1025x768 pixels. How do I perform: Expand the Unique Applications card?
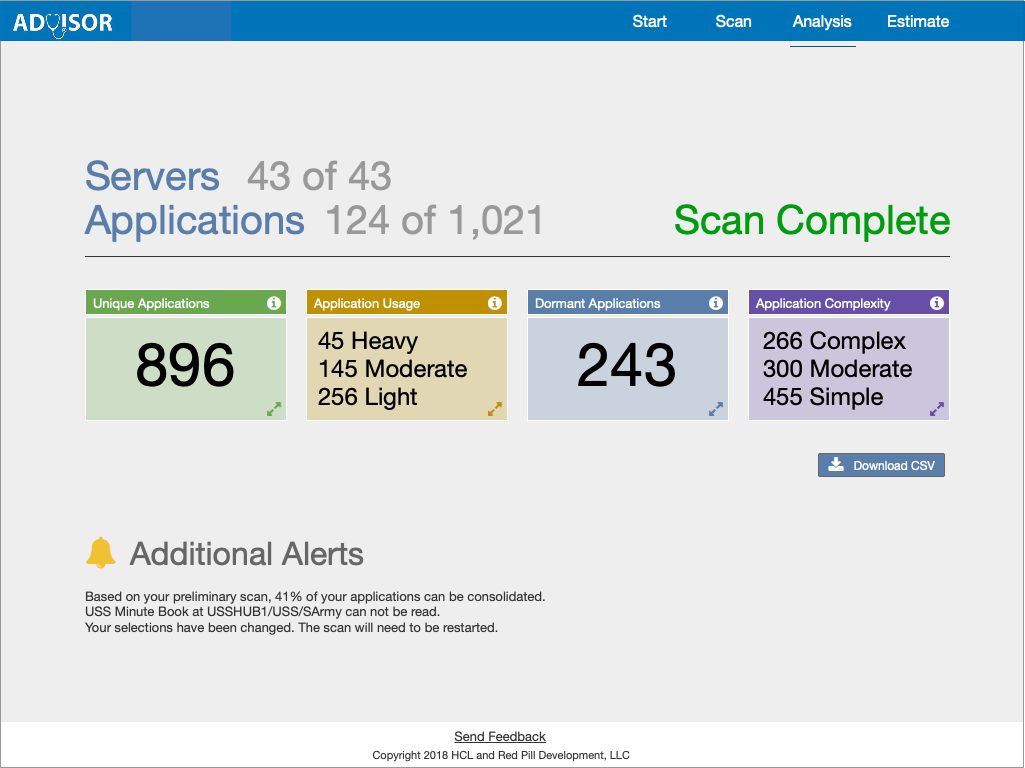[274, 409]
